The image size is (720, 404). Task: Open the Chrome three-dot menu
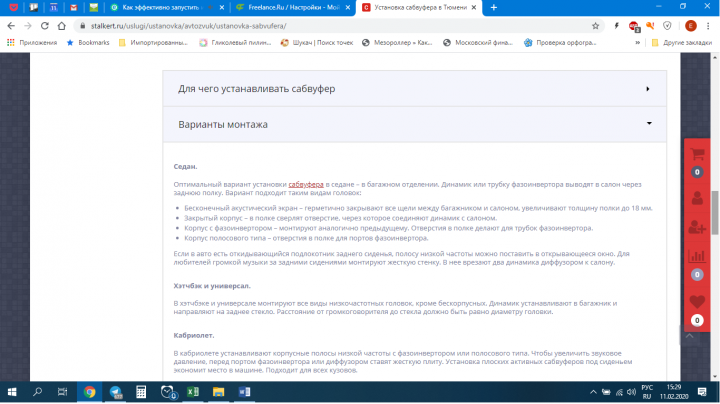pos(708,26)
